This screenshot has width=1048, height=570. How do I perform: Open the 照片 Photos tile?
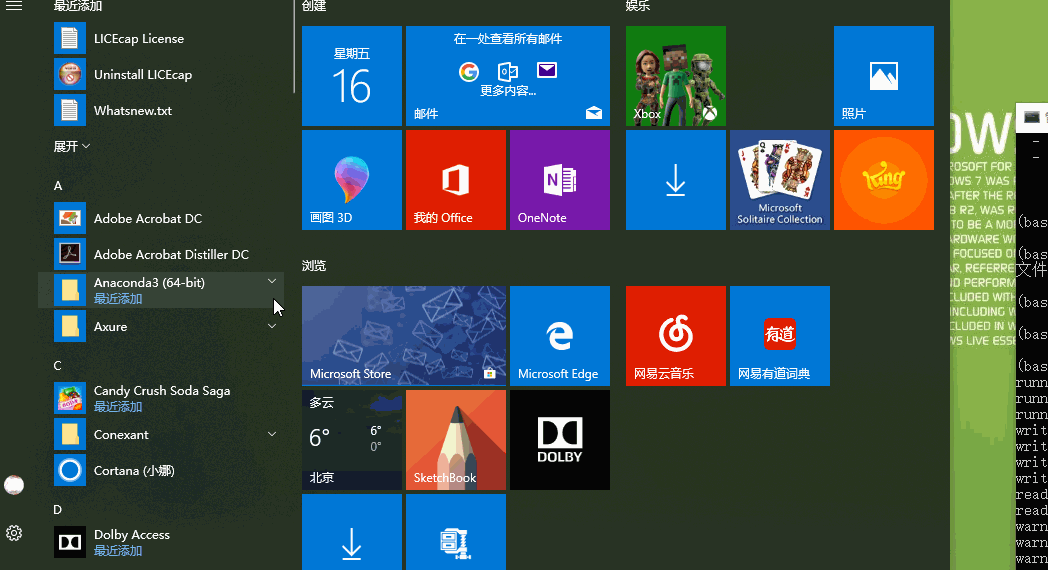click(x=884, y=76)
